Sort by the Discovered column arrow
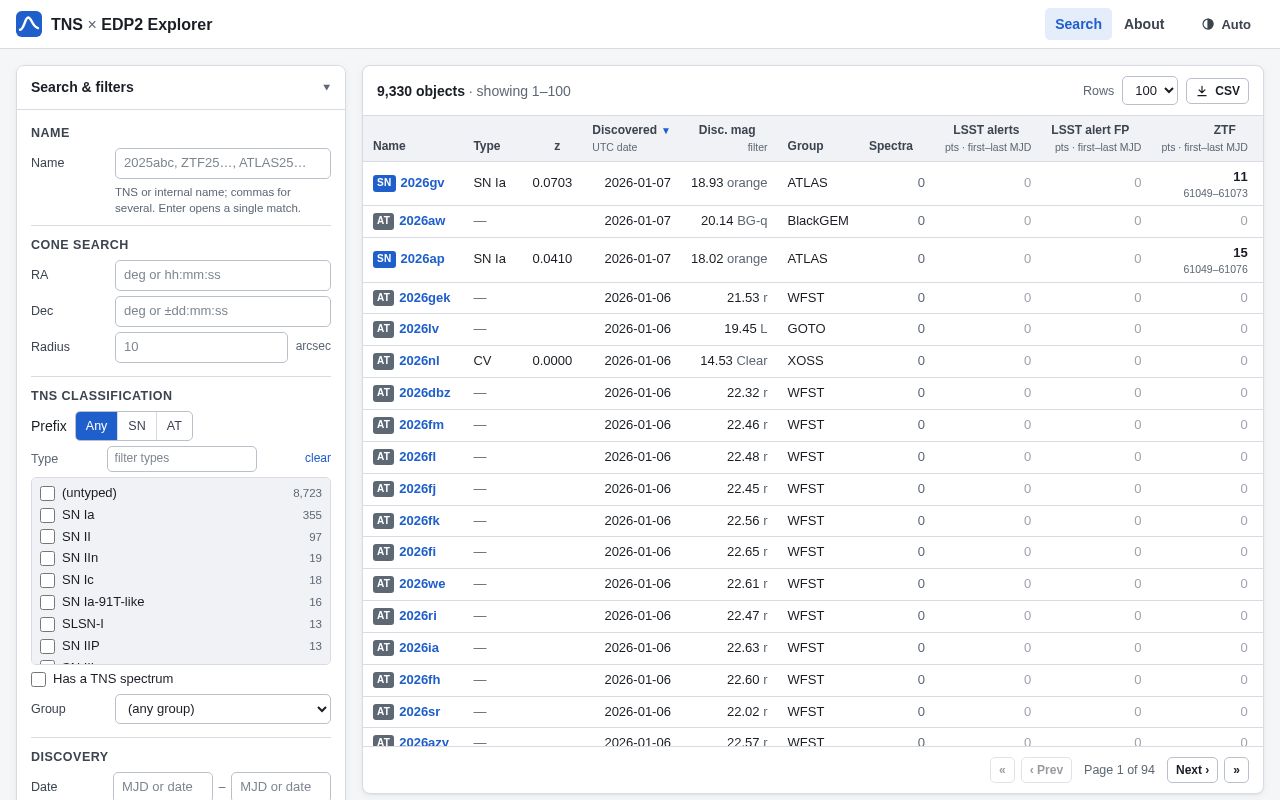 (x=666, y=131)
